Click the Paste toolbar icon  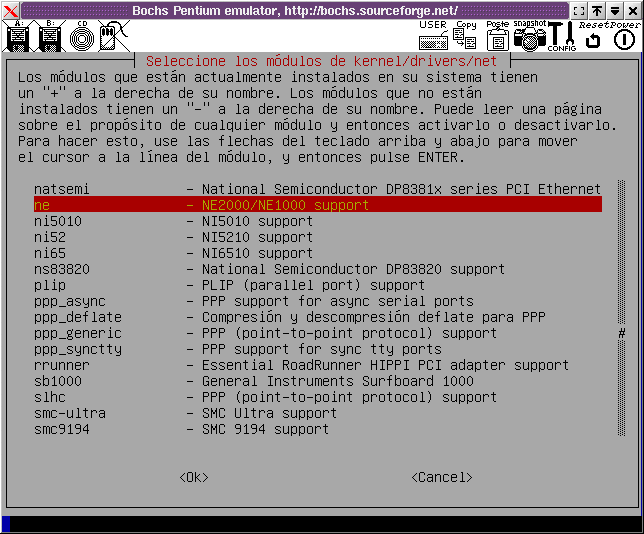tap(497, 37)
